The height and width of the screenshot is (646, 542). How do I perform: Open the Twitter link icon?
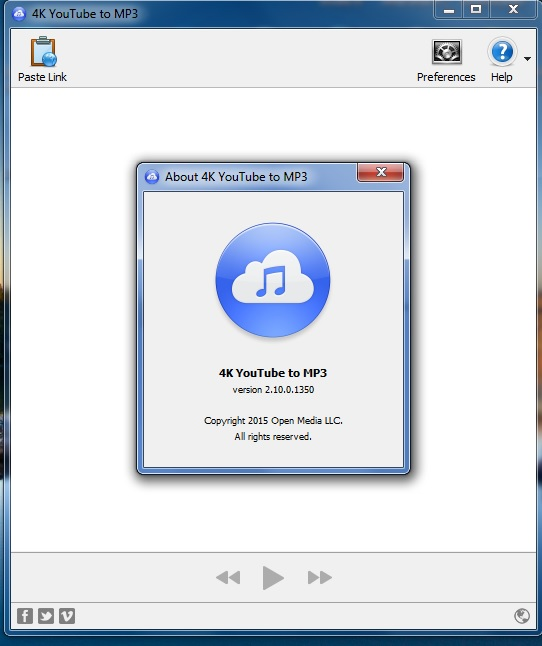click(x=46, y=616)
